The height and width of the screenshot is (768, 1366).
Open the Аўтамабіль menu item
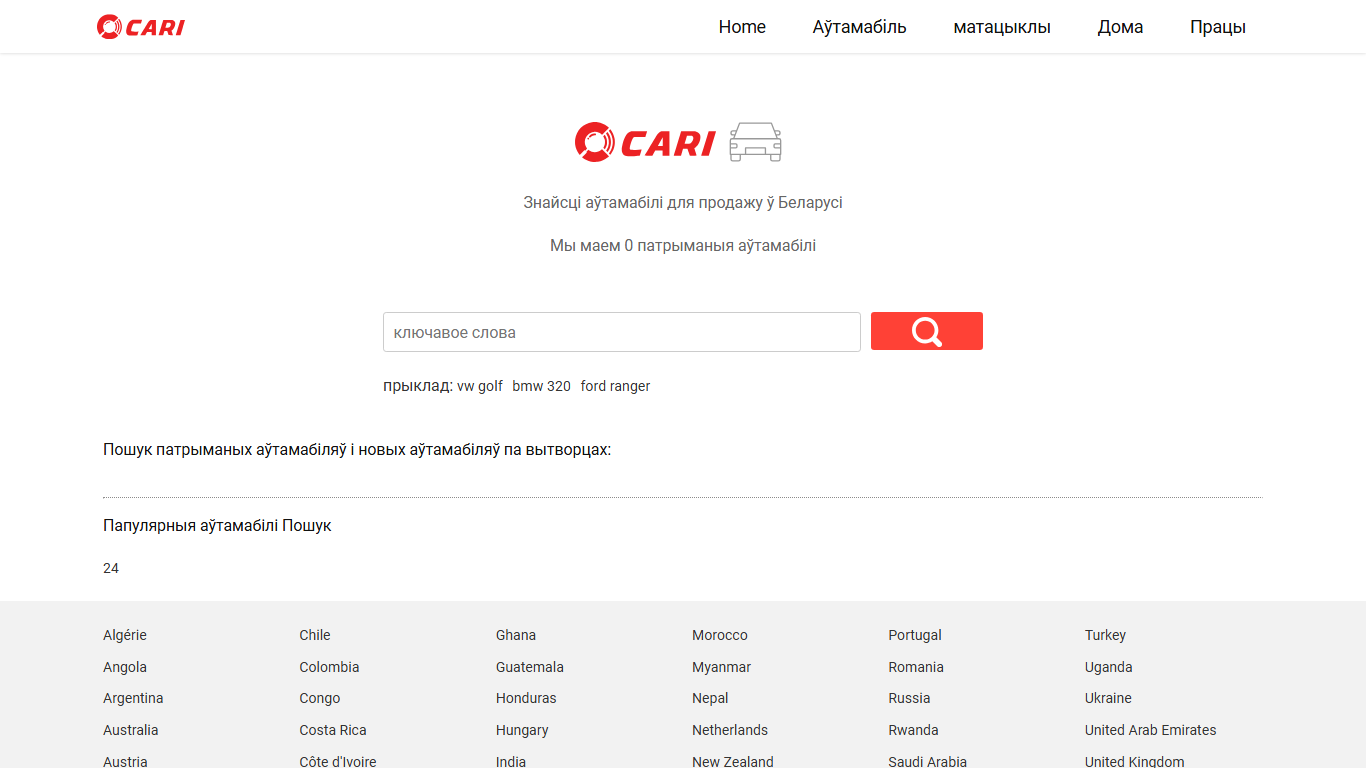[860, 27]
